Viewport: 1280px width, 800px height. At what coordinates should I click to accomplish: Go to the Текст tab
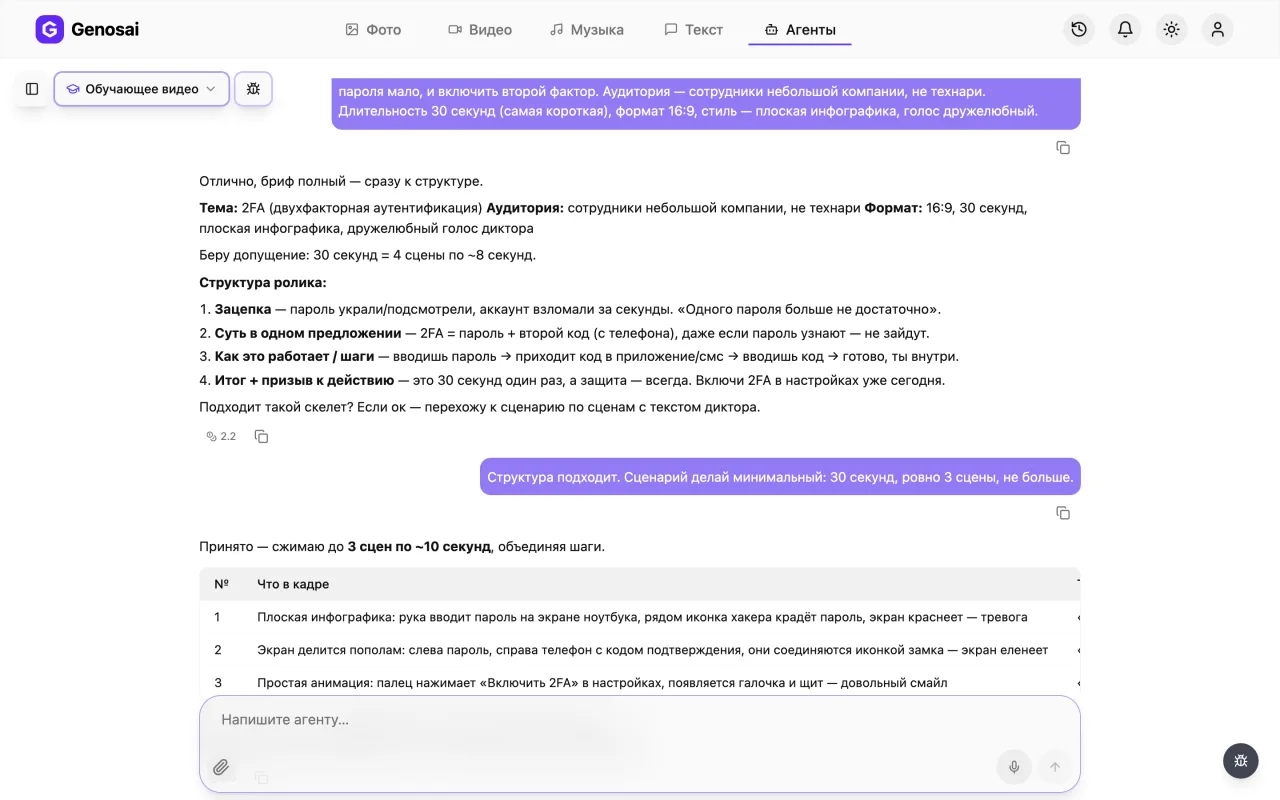tap(694, 30)
